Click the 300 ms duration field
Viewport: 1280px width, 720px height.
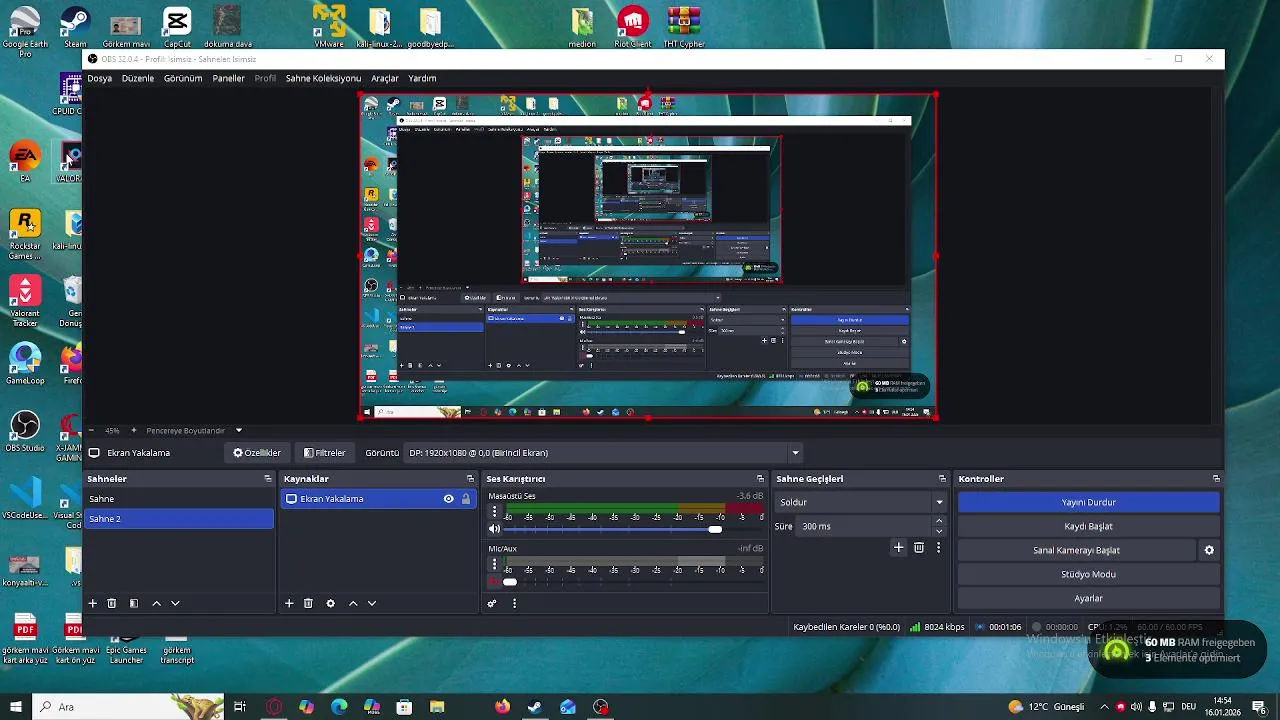(x=863, y=526)
